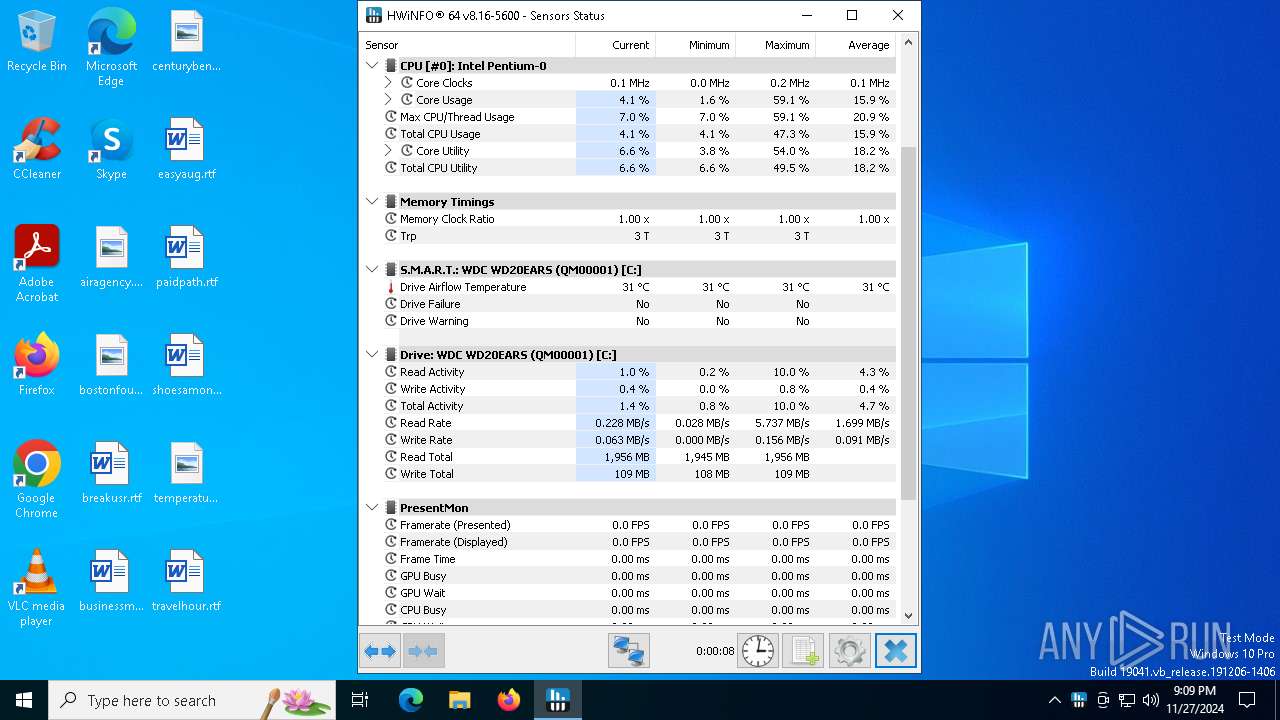The height and width of the screenshot is (720, 1280).
Task: Collapse the CPU [#0]: Intel Pentium-0 group
Action: 372,66
